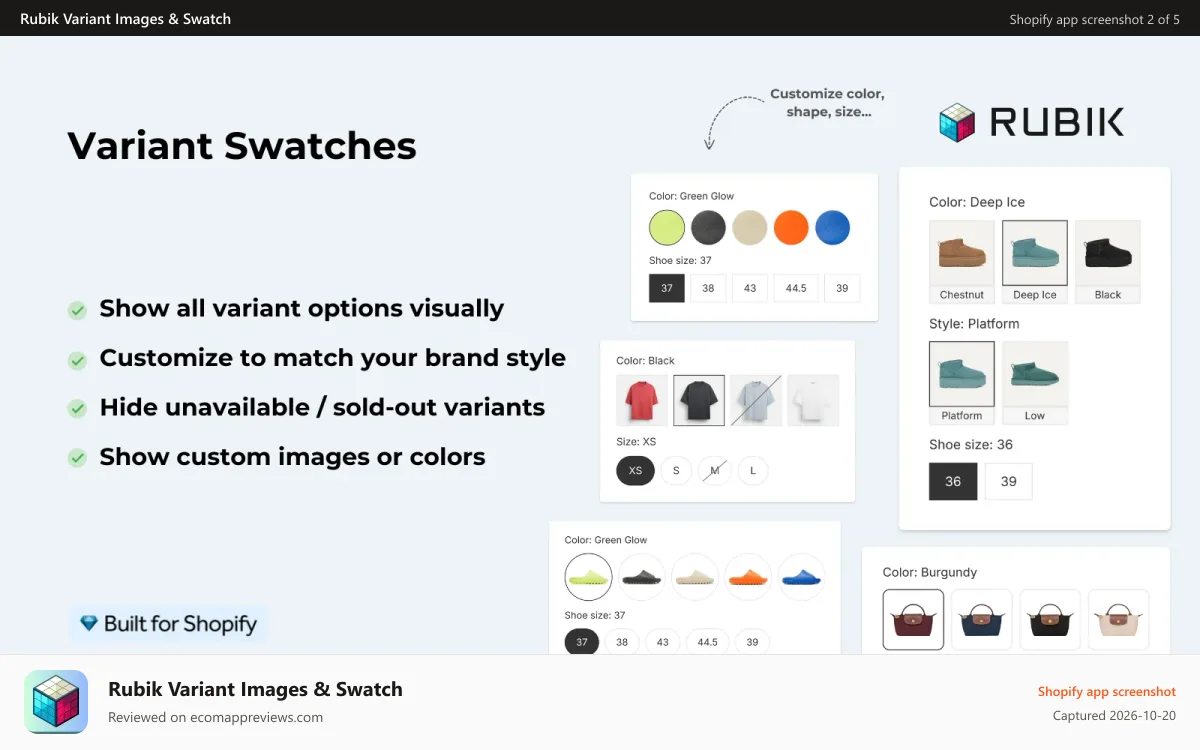
Task: Click the Color: Deep Ice label
Action: click(x=977, y=202)
